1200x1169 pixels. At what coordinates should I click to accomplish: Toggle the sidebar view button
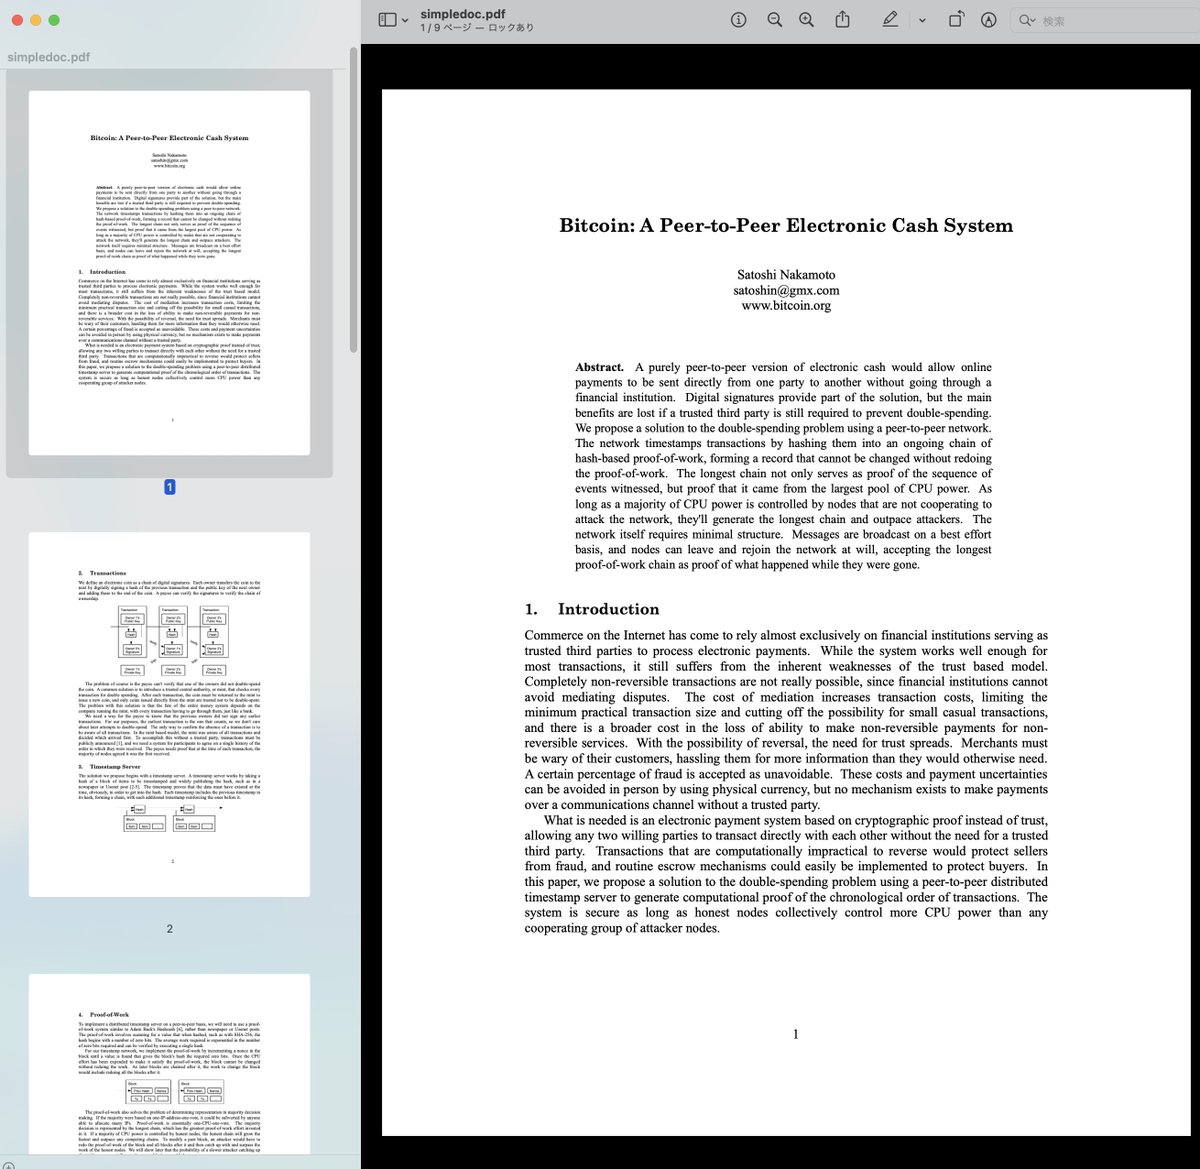(388, 20)
